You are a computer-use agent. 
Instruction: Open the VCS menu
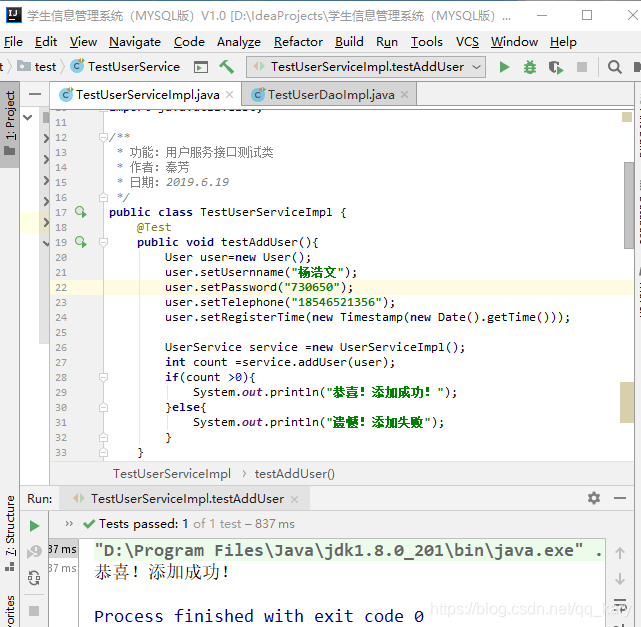[x=467, y=42]
